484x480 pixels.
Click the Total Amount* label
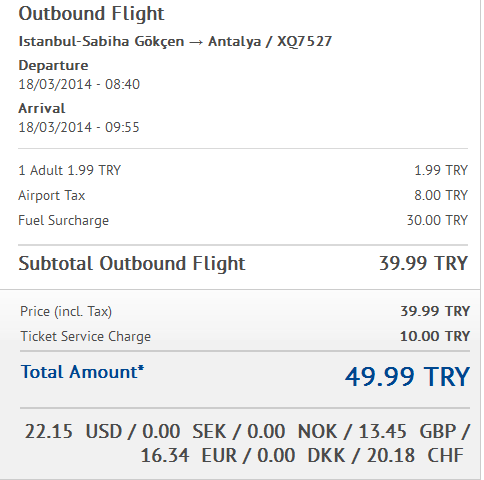[82, 372]
